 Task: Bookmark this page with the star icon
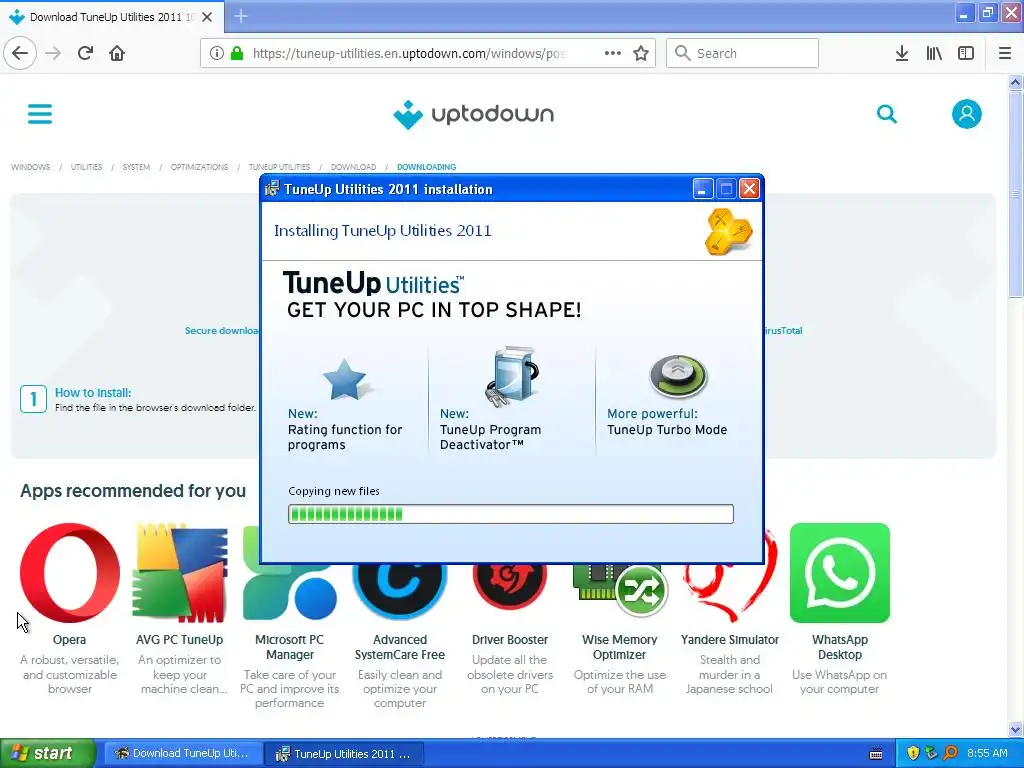641,53
